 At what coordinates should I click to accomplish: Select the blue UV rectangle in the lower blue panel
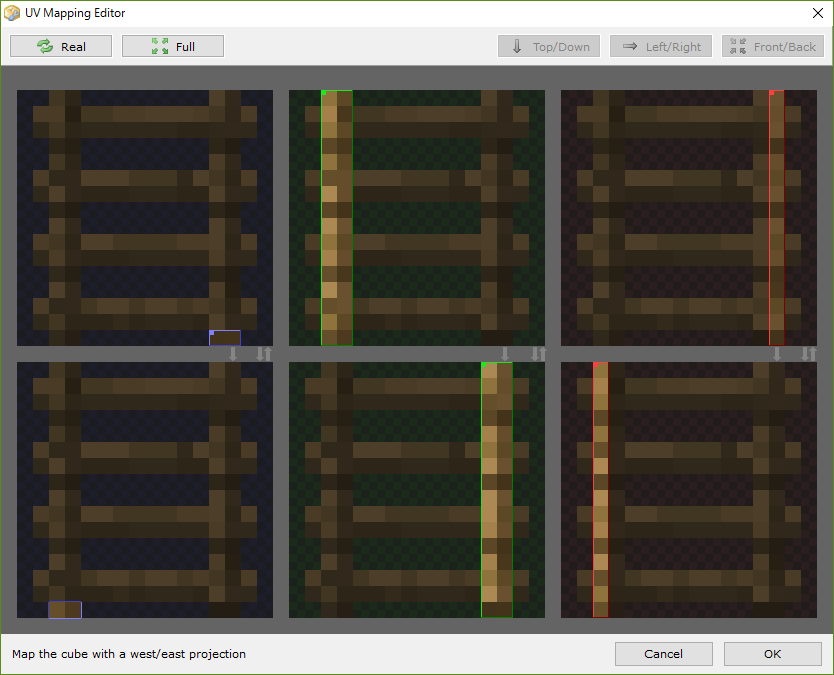(65, 610)
